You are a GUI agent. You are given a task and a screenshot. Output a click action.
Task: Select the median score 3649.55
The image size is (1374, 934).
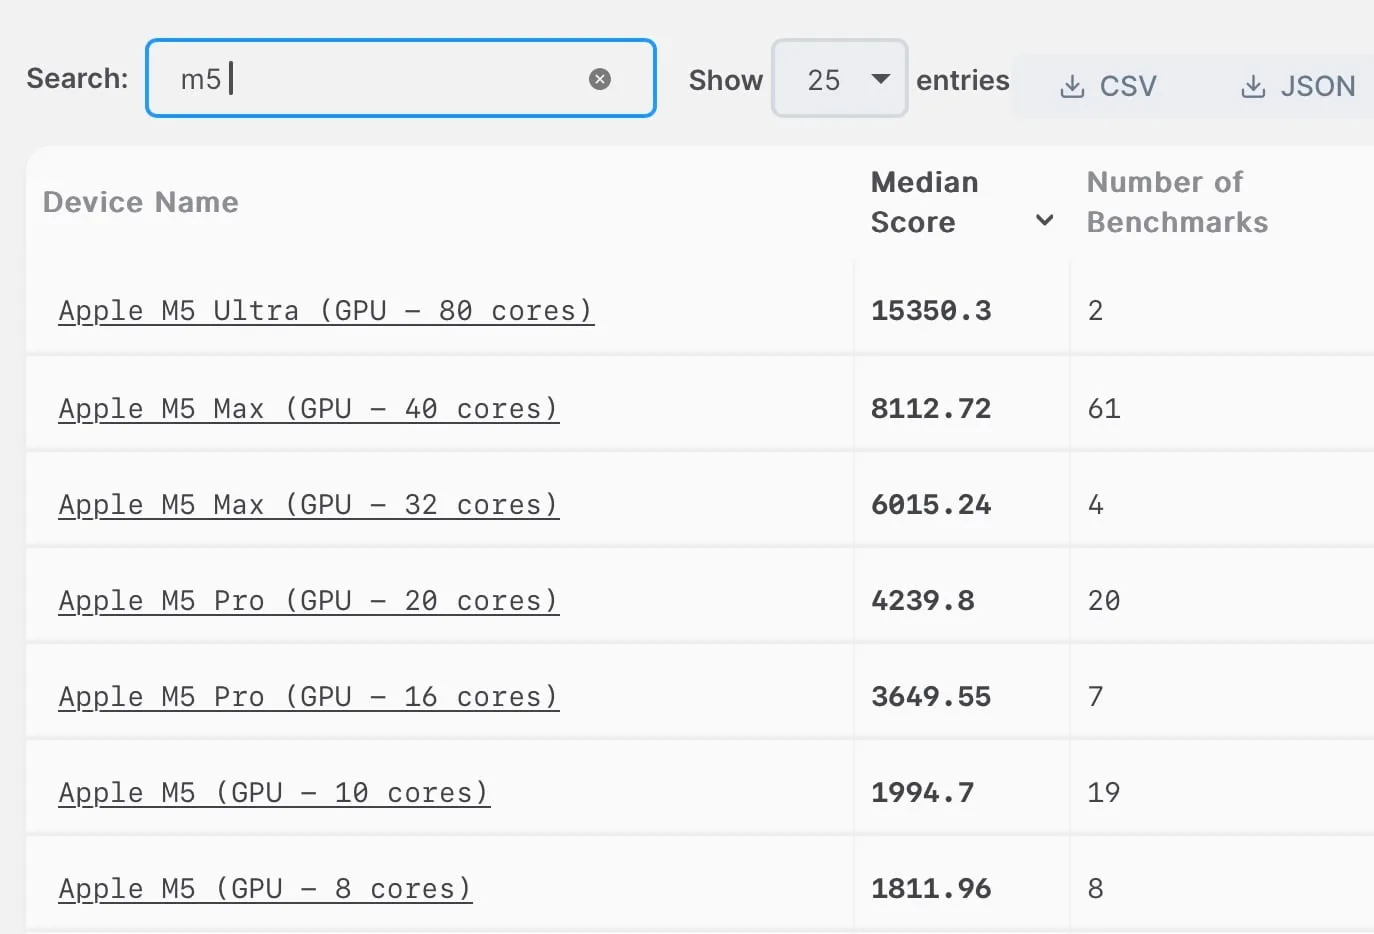click(931, 697)
